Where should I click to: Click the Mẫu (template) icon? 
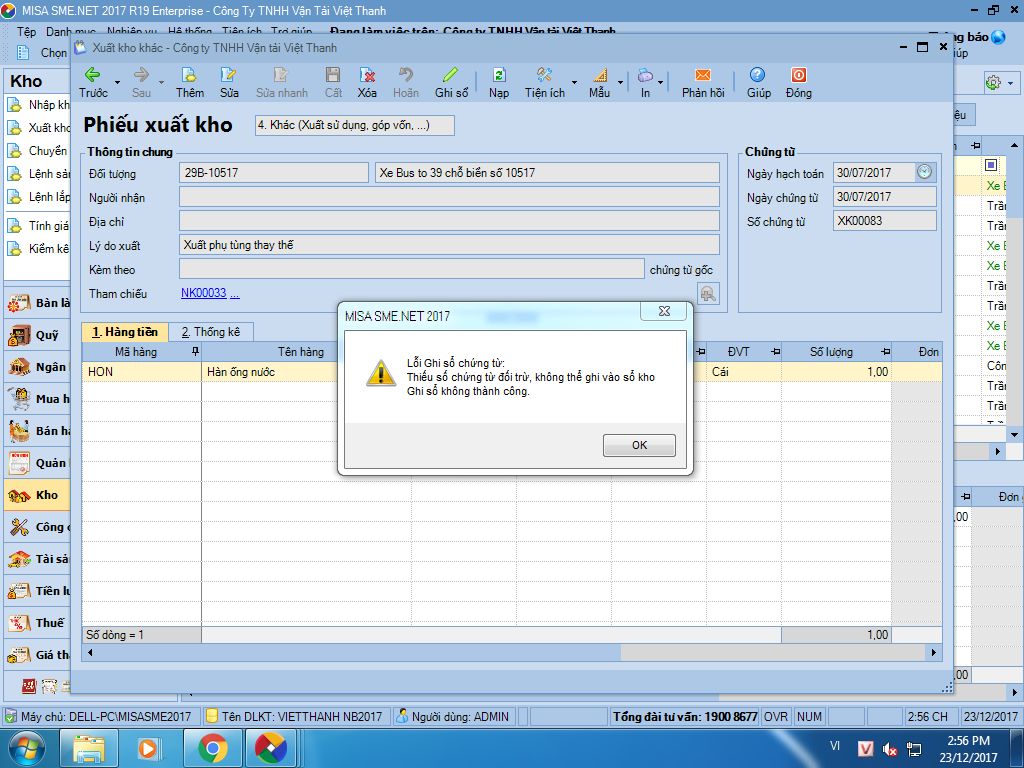(600, 74)
